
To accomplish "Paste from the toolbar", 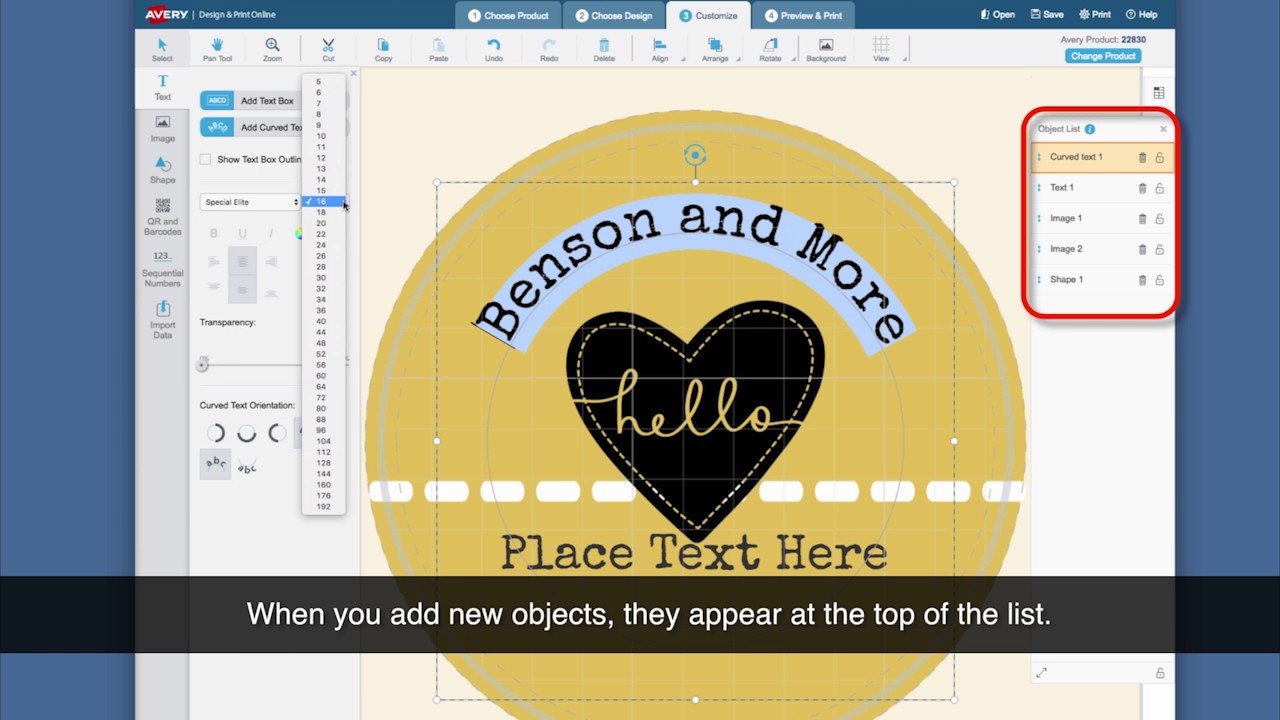I will (438, 49).
